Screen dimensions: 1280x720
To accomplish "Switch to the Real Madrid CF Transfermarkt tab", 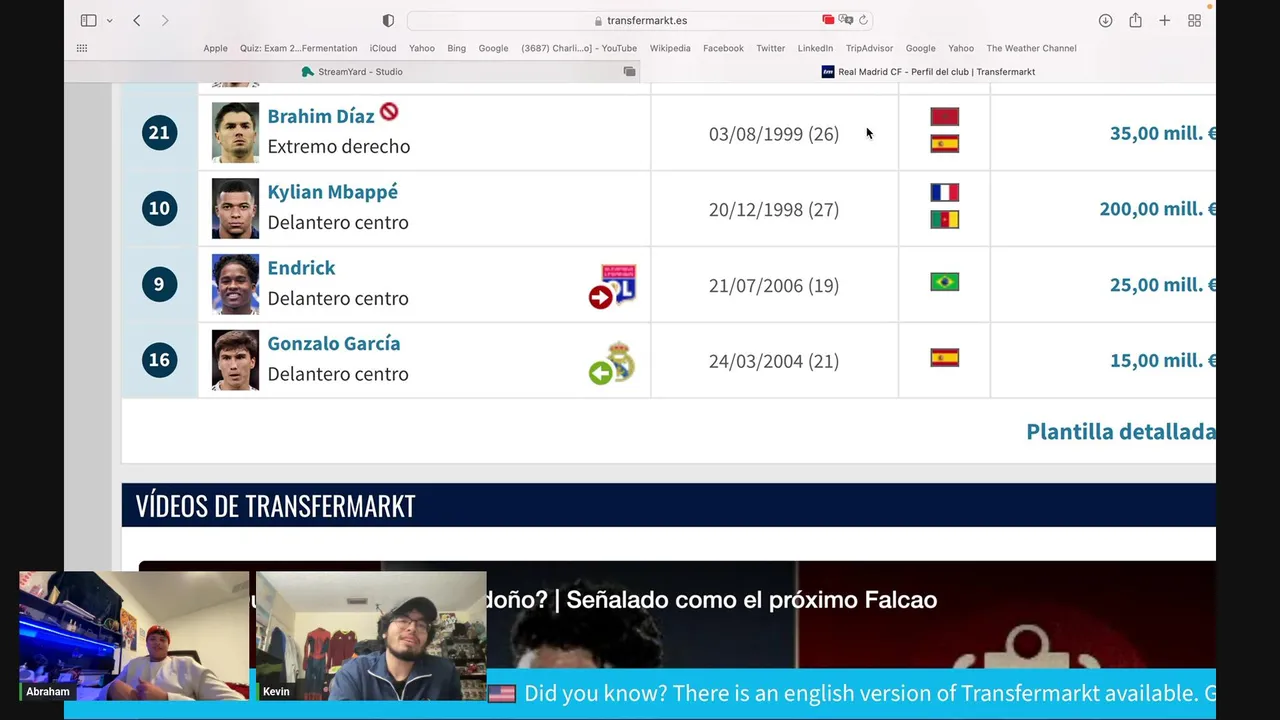I will tap(928, 72).
